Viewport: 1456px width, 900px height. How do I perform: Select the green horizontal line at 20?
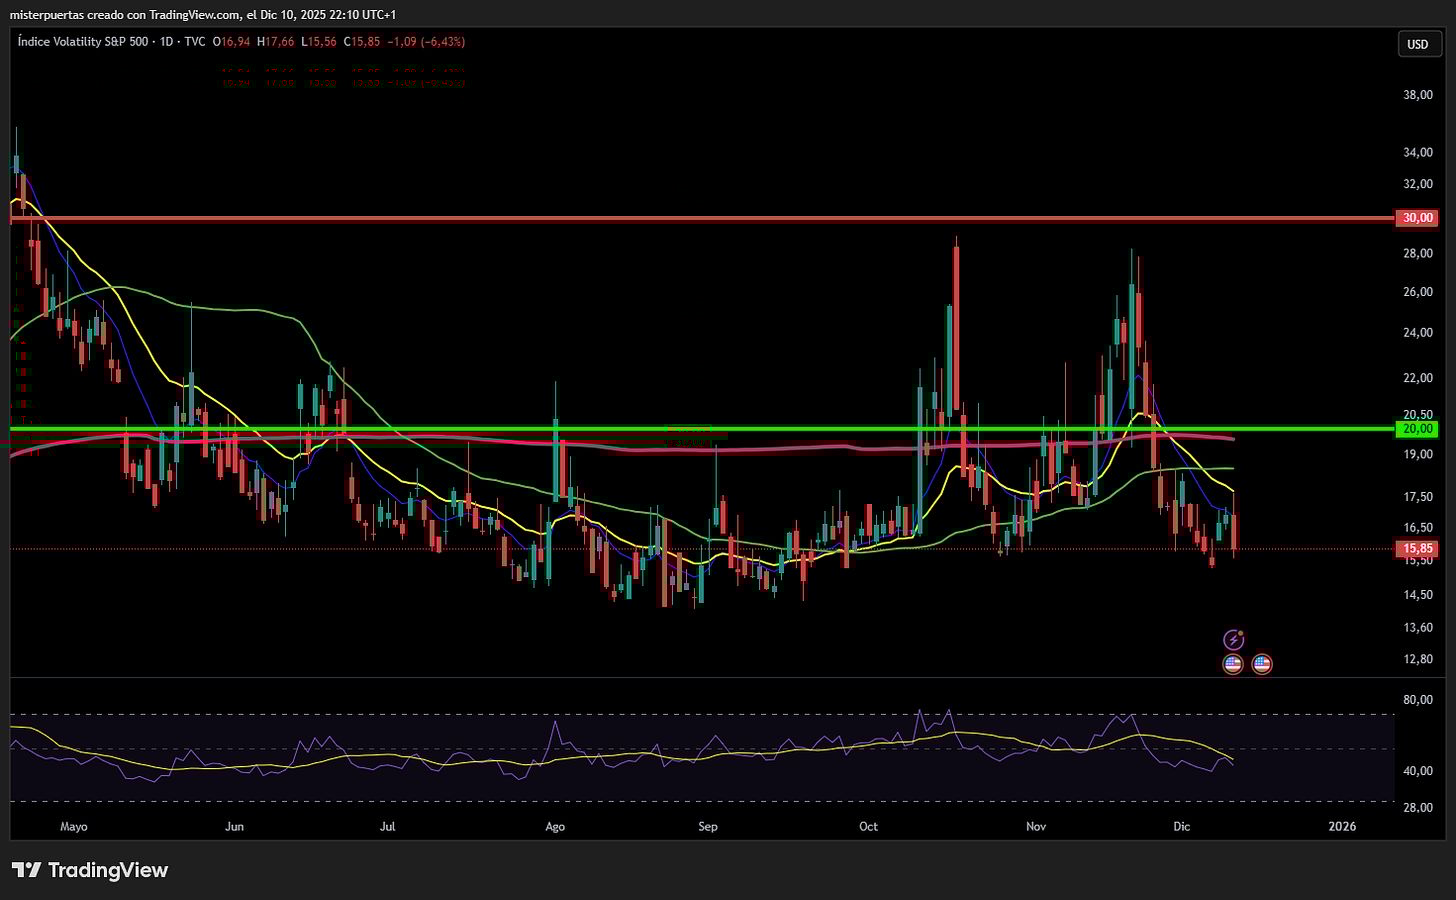pyautogui.click(x=702, y=429)
